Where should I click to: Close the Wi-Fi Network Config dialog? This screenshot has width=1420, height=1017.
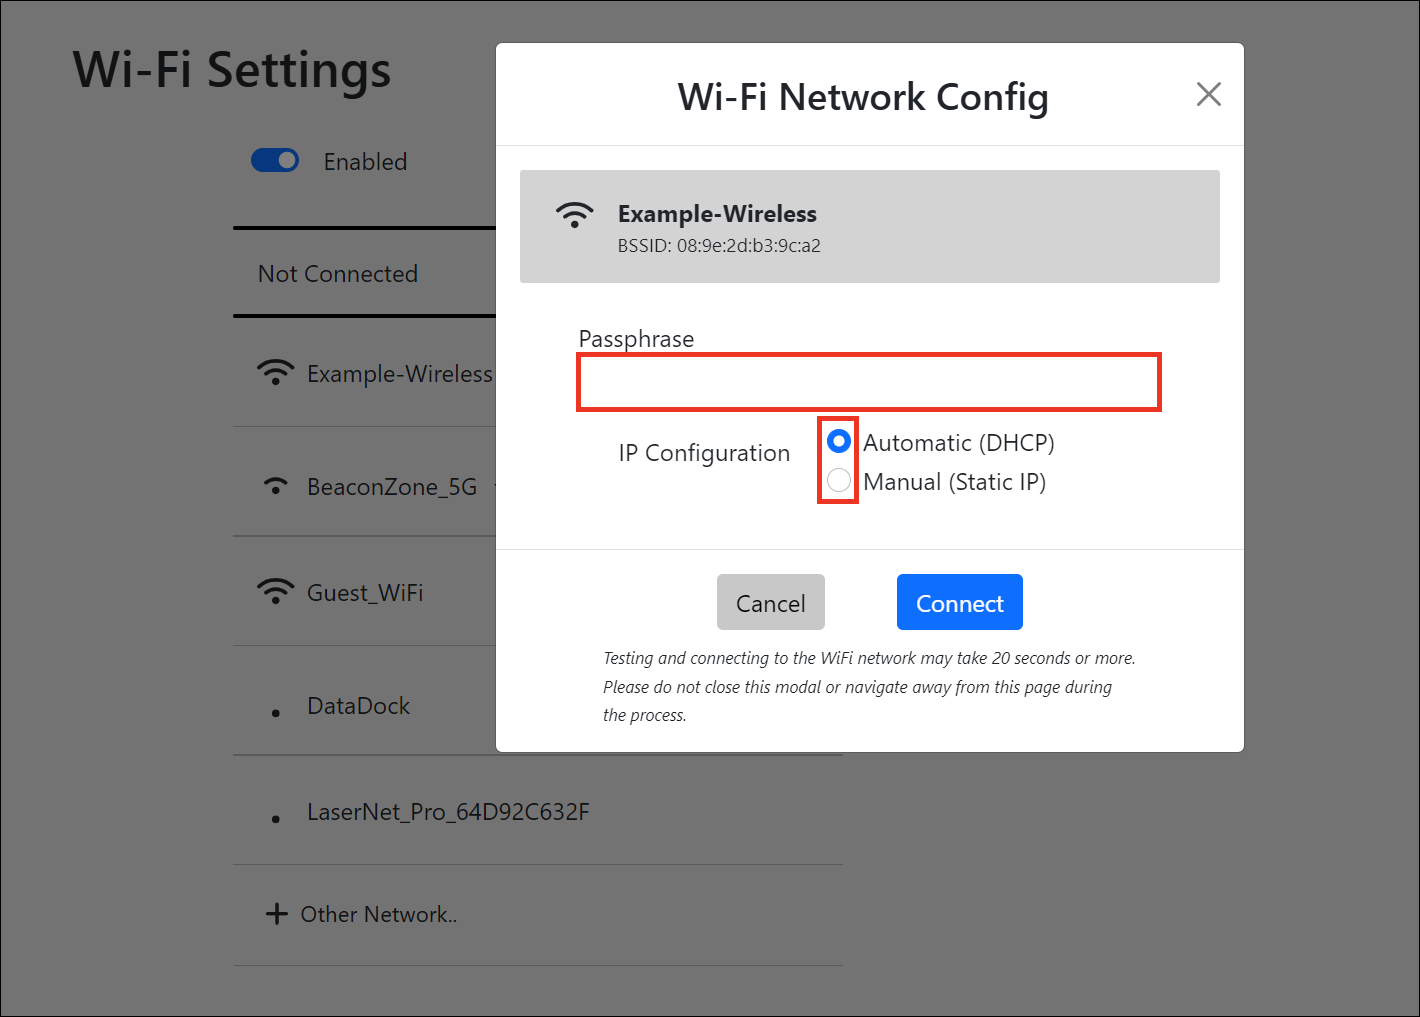[1208, 95]
